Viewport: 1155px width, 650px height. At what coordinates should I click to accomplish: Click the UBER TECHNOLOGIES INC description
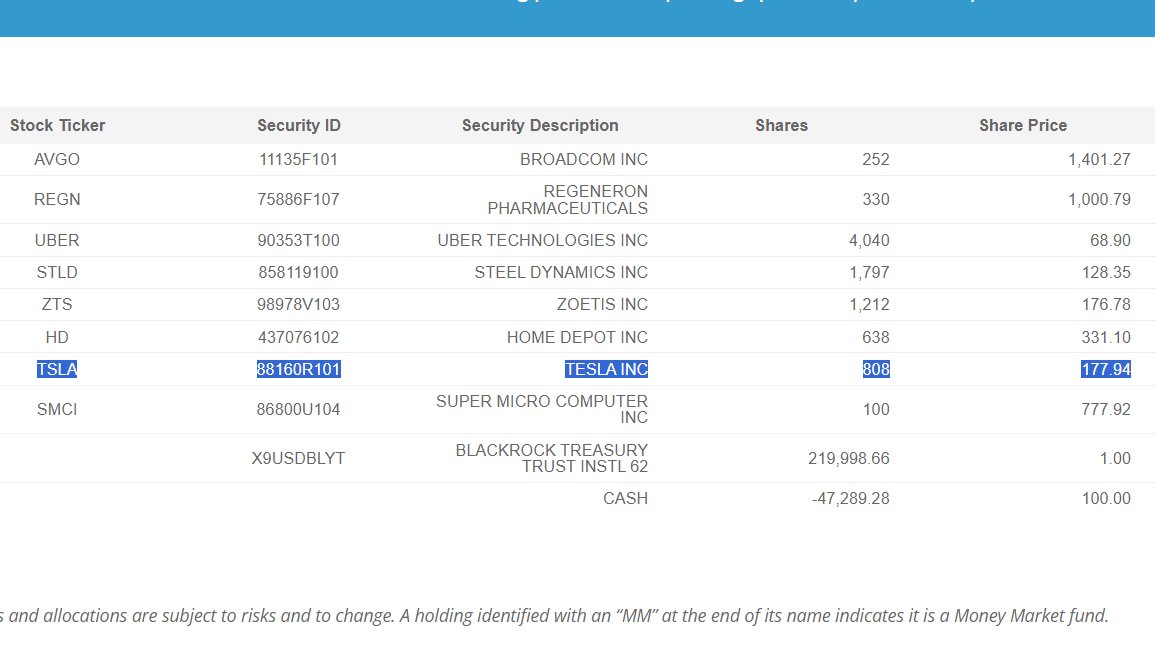[x=542, y=240]
